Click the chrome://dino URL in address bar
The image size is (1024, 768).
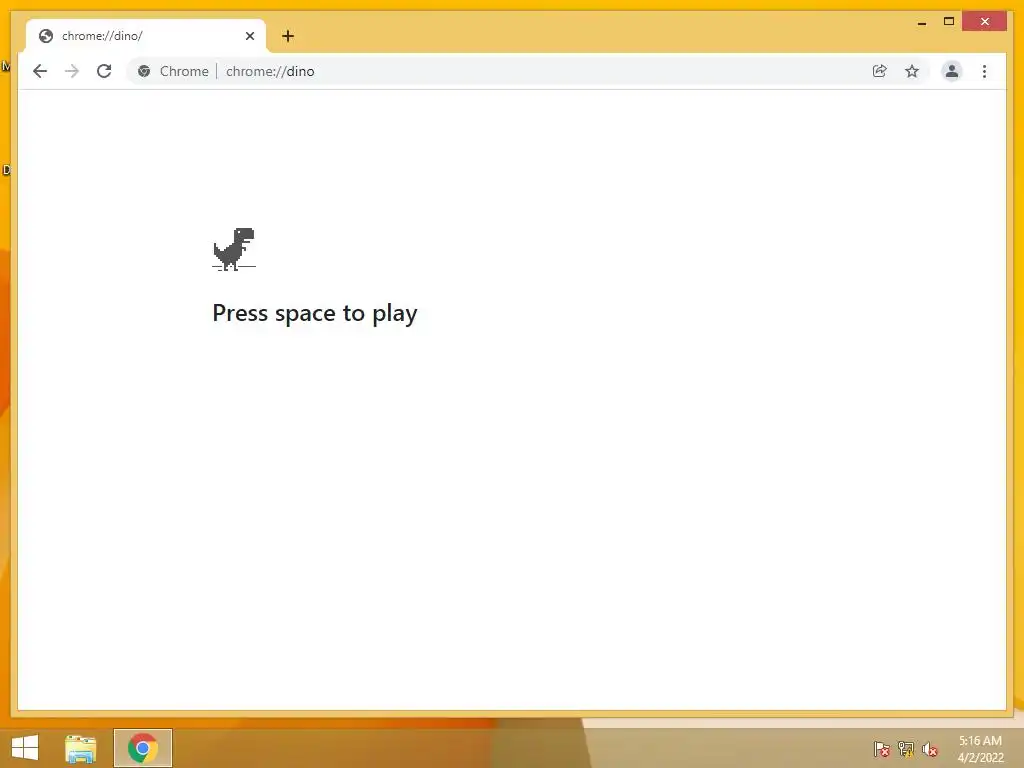pos(270,71)
